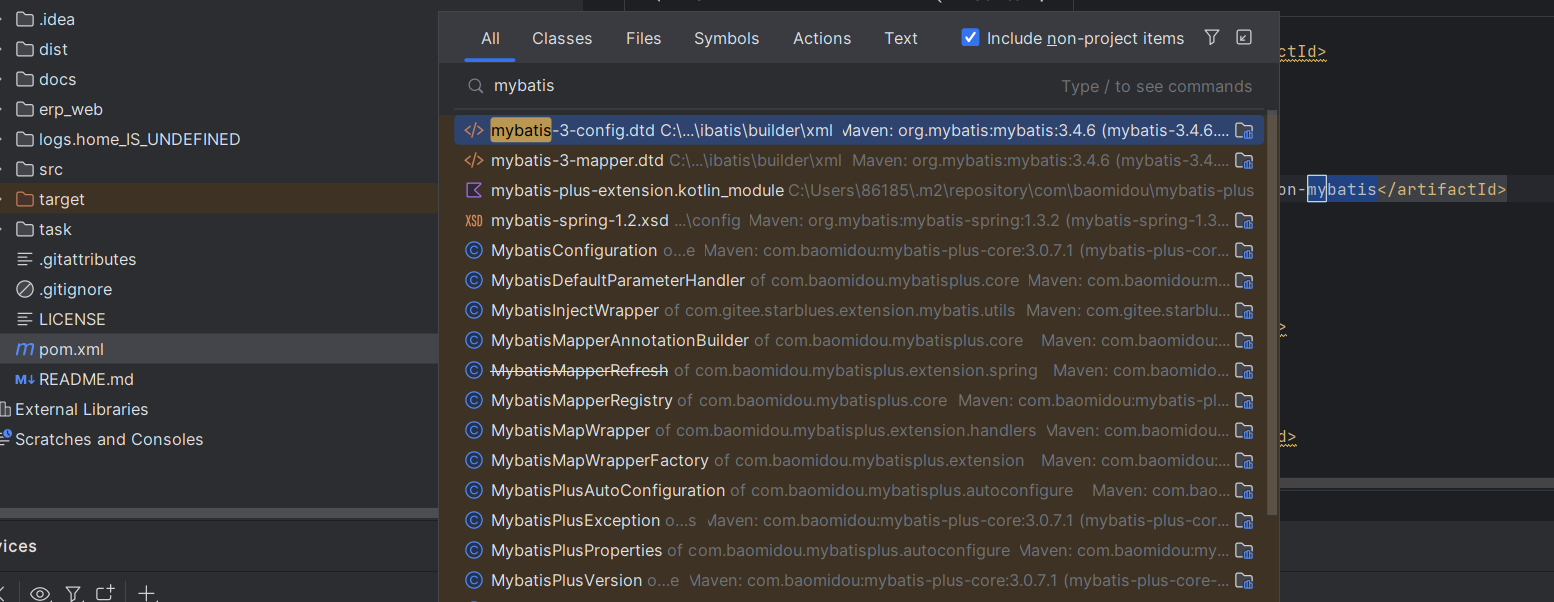Select the MybatisConfiguration class result
1554x602 pixels.
point(859,250)
